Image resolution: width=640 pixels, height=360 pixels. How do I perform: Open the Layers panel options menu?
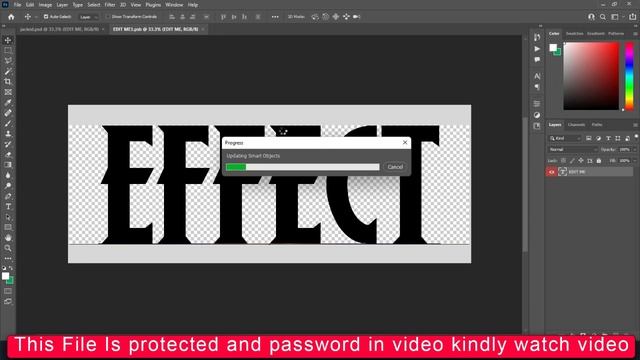coord(636,124)
